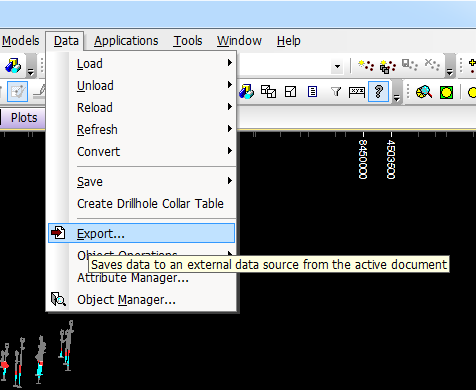Click the XYZ coordinates icon

coord(357,92)
